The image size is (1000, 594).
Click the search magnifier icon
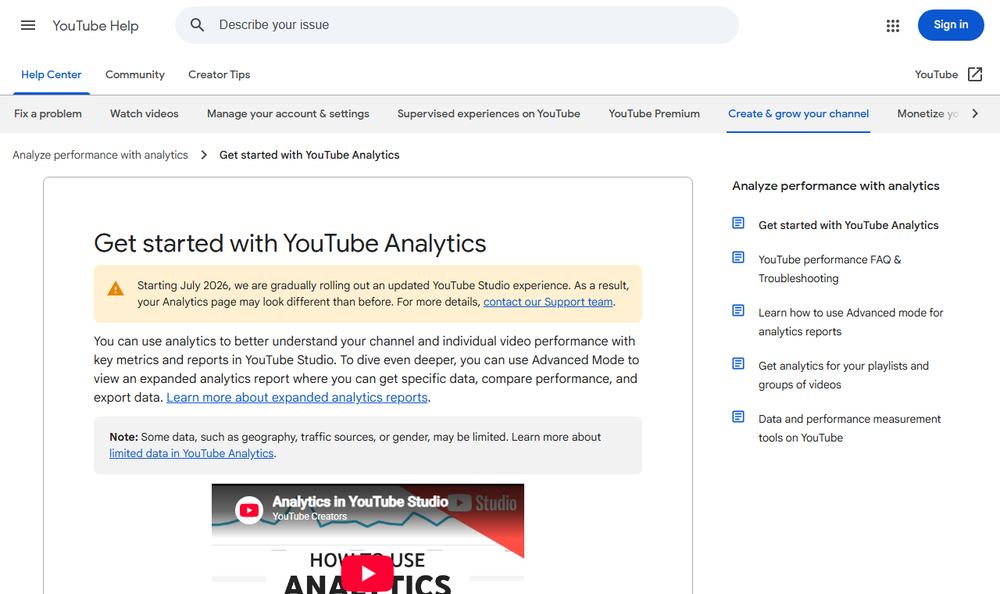[197, 25]
